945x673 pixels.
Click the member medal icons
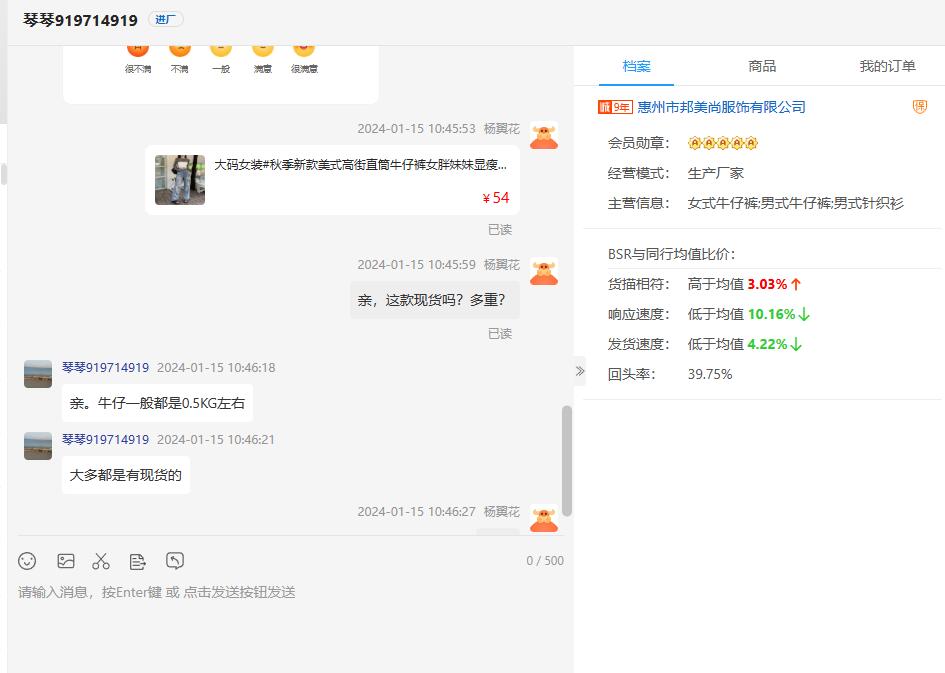[x=723, y=143]
